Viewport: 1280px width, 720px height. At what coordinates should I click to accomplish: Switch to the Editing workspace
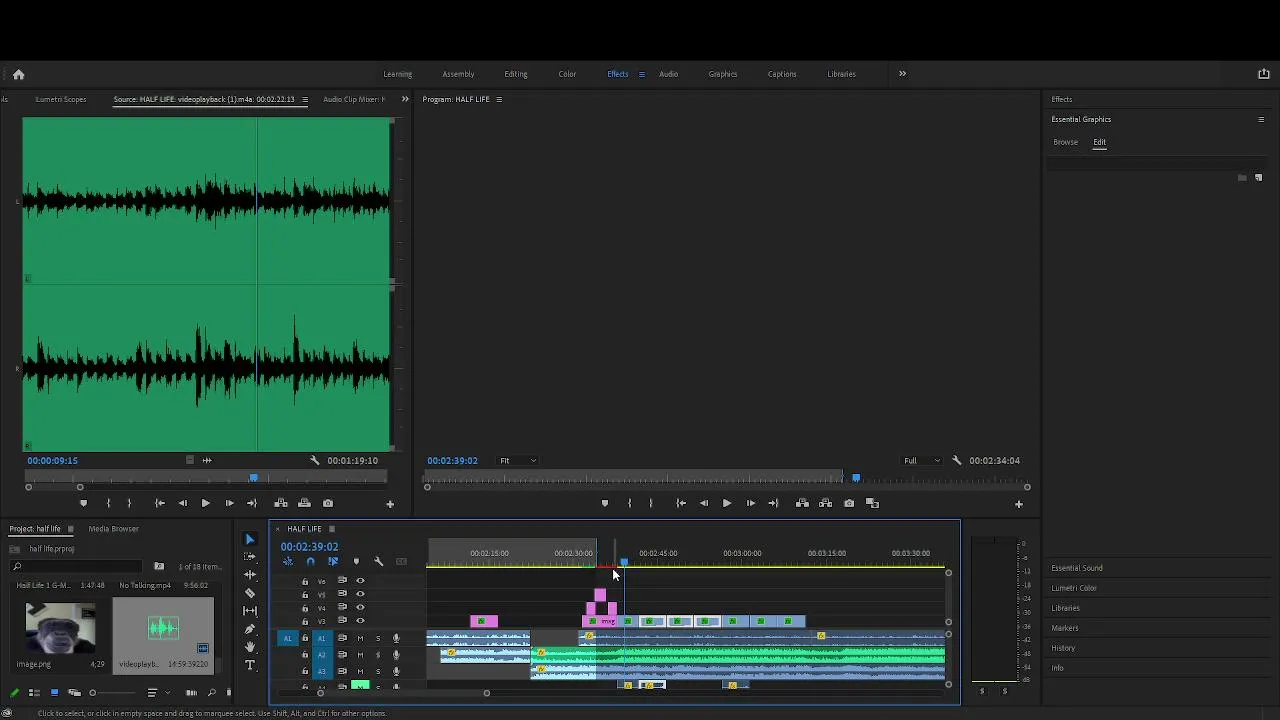click(516, 74)
